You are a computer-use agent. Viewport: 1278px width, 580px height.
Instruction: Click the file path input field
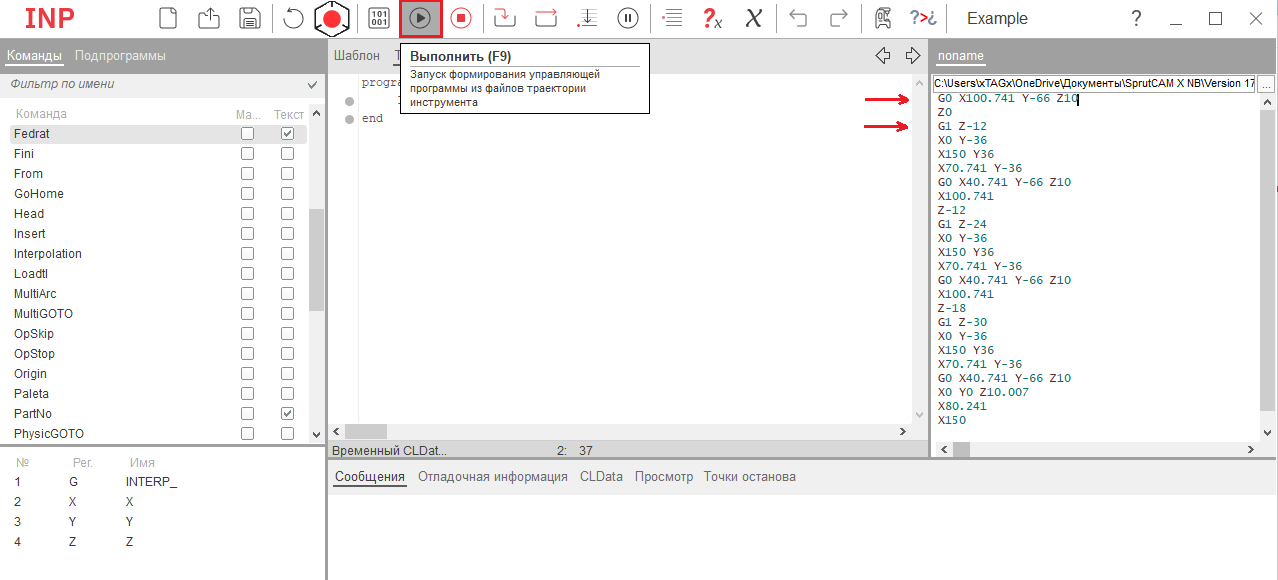pos(1093,84)
